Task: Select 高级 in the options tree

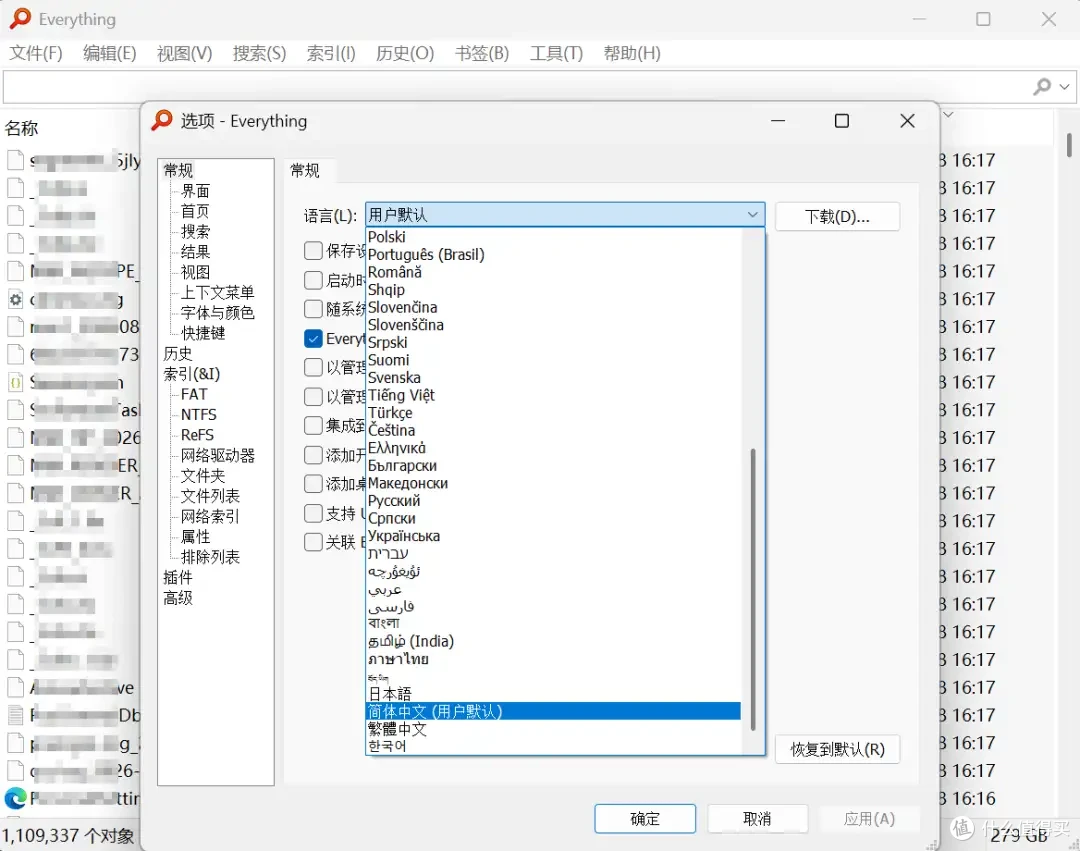Action: pos(178,598)
